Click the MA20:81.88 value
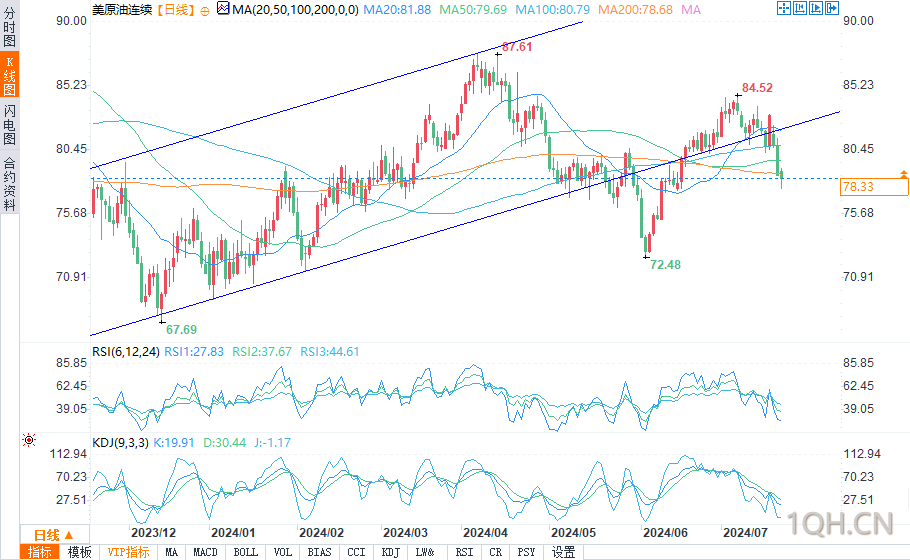Viewport: 910px width, 560px height. point(397,10)
